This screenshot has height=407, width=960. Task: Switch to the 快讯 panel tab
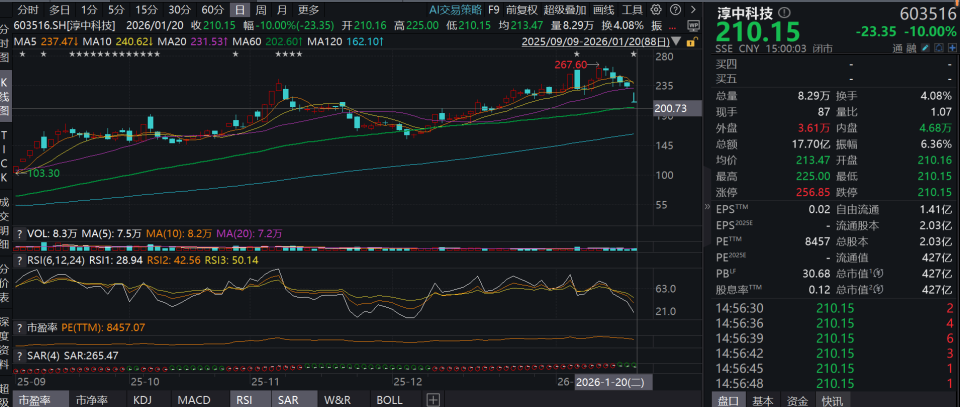tap(832, 400)
